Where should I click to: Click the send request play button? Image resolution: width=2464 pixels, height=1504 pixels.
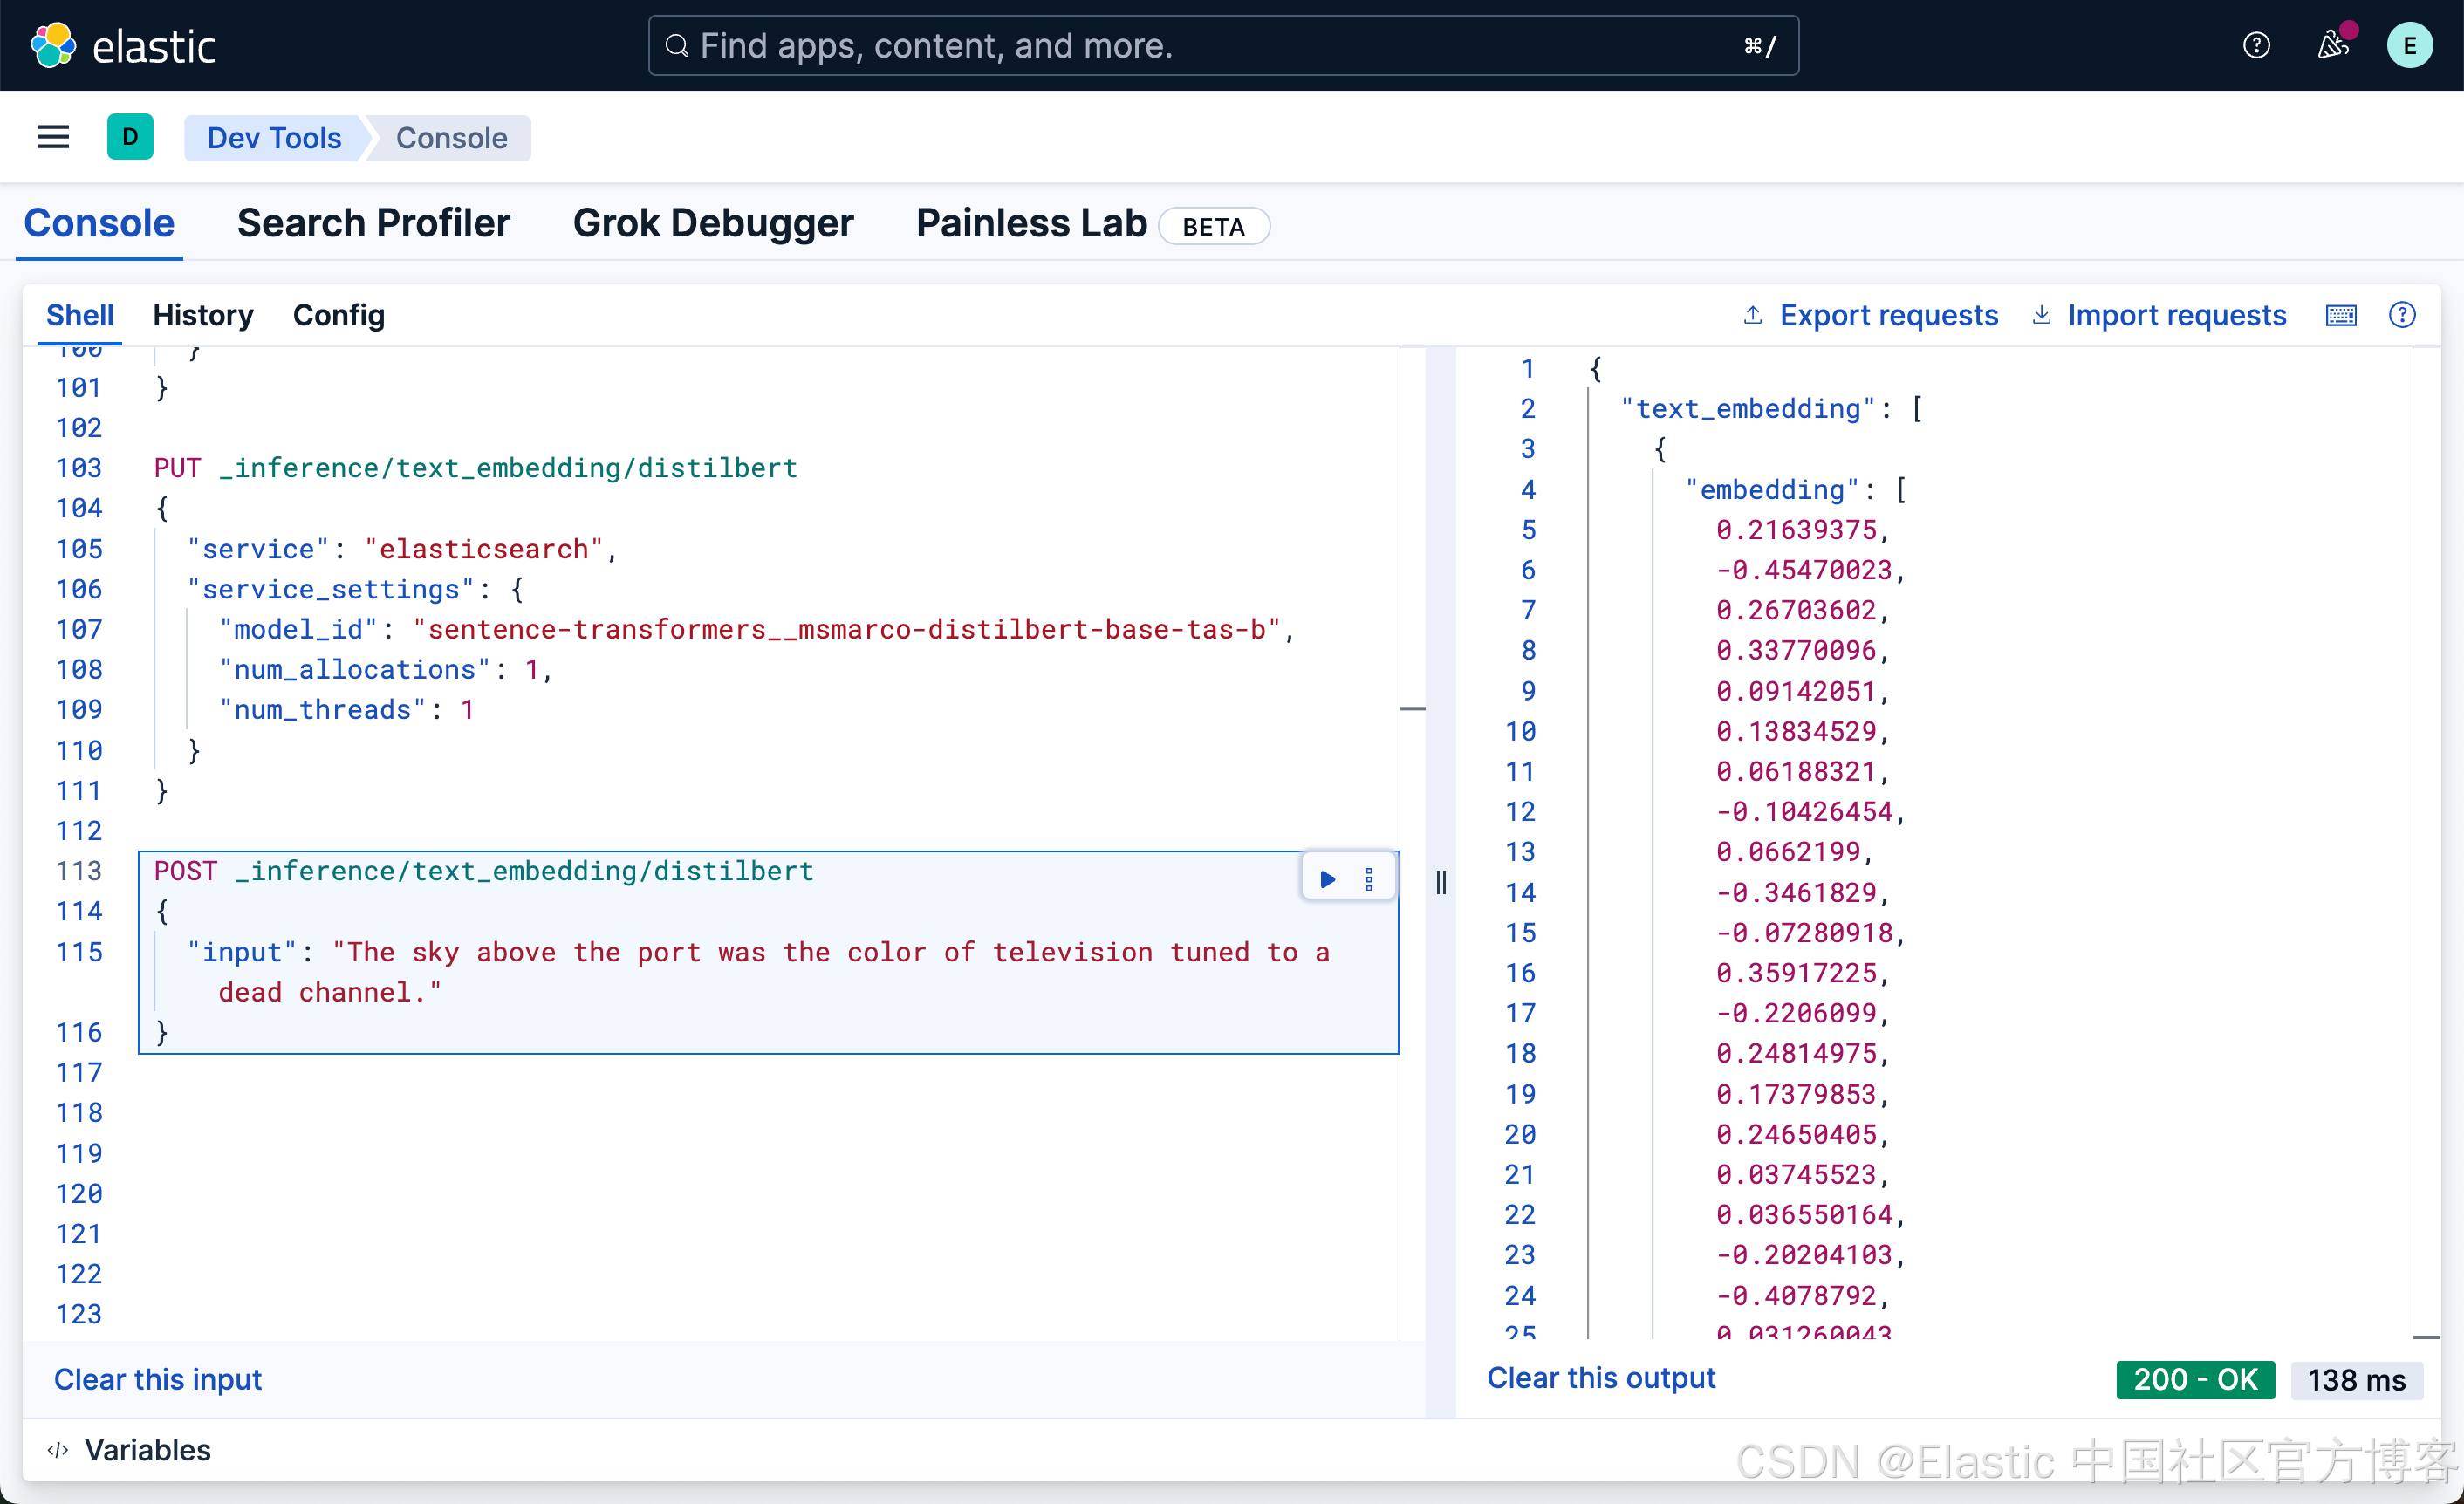coord(1327,879)
